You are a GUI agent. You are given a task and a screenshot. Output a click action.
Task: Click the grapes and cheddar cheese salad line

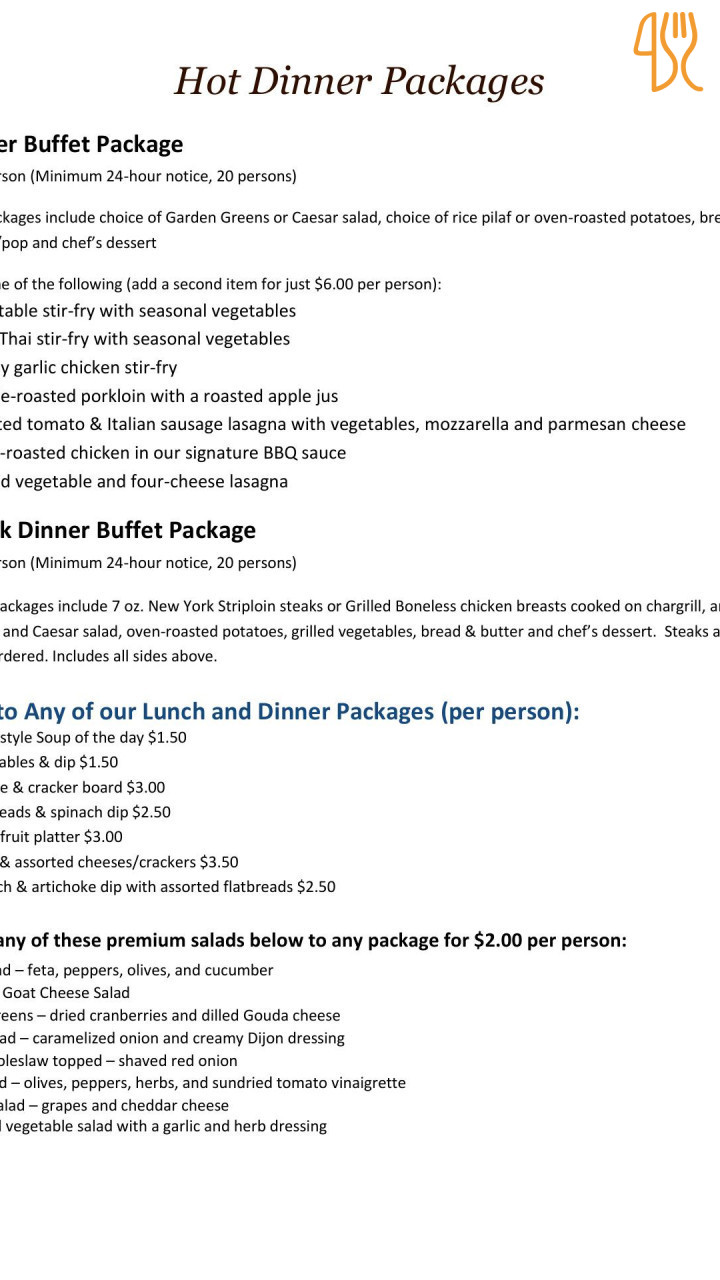(115, 1105)
